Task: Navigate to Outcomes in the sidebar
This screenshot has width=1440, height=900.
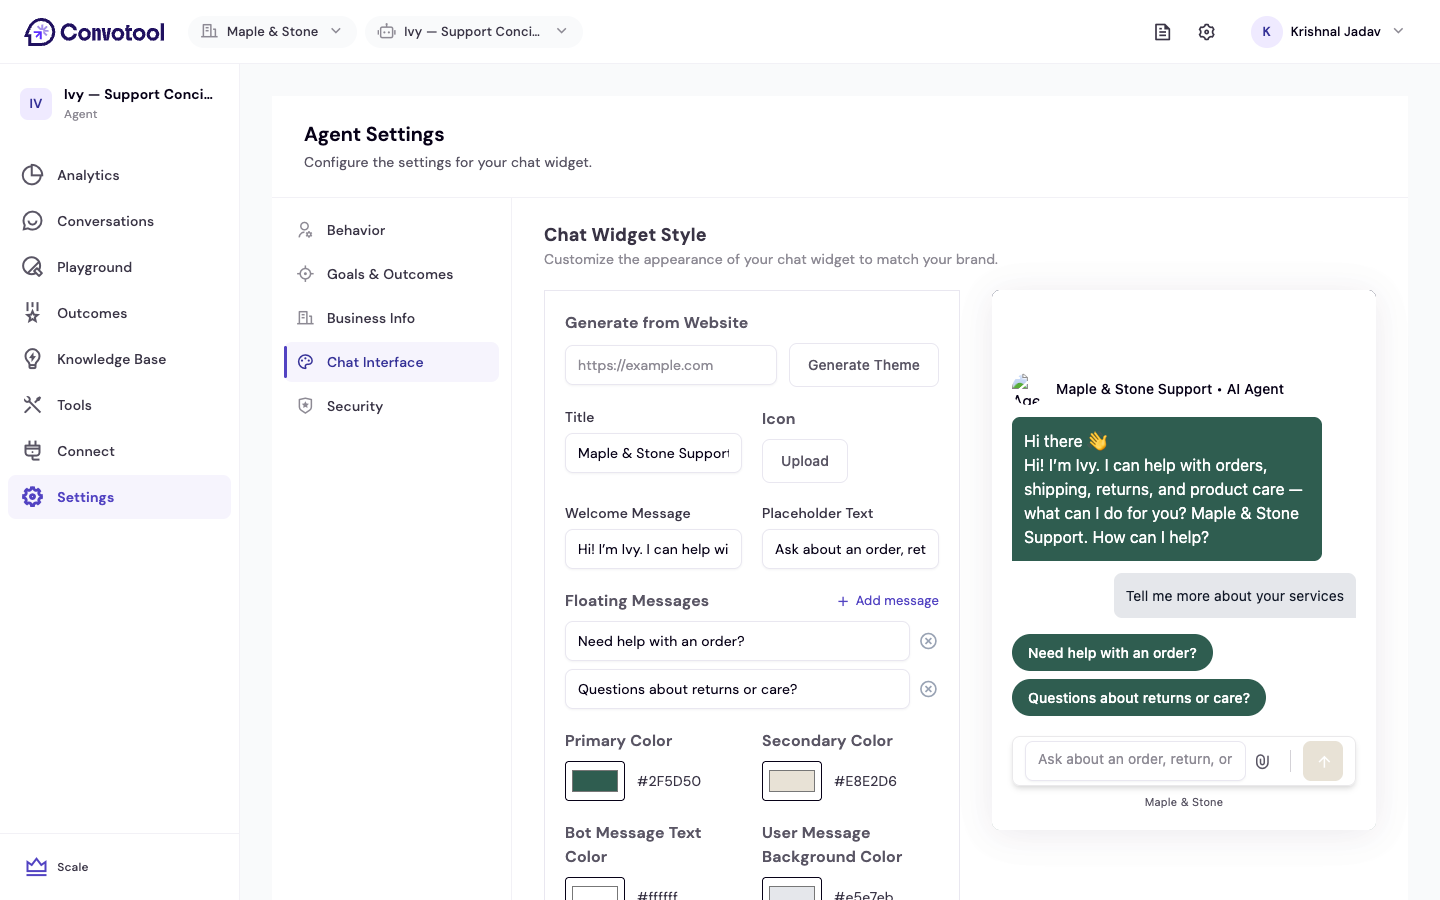Action: [x=119, y=313]
